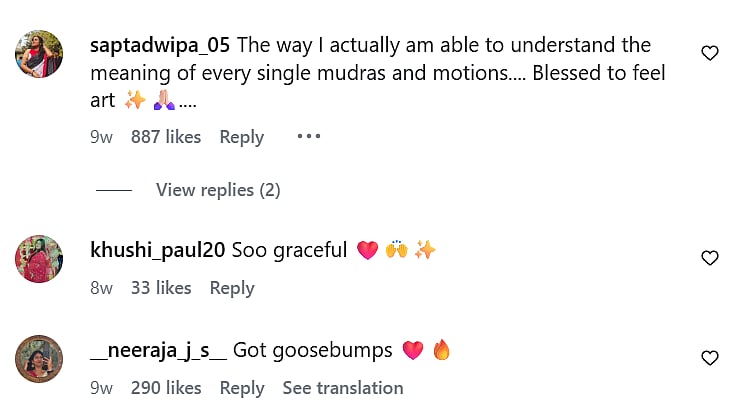The height and width of the screenshot is (420, 729).
Task: Open __neeraja_j_s__'s profile picture
Action: 40,358
